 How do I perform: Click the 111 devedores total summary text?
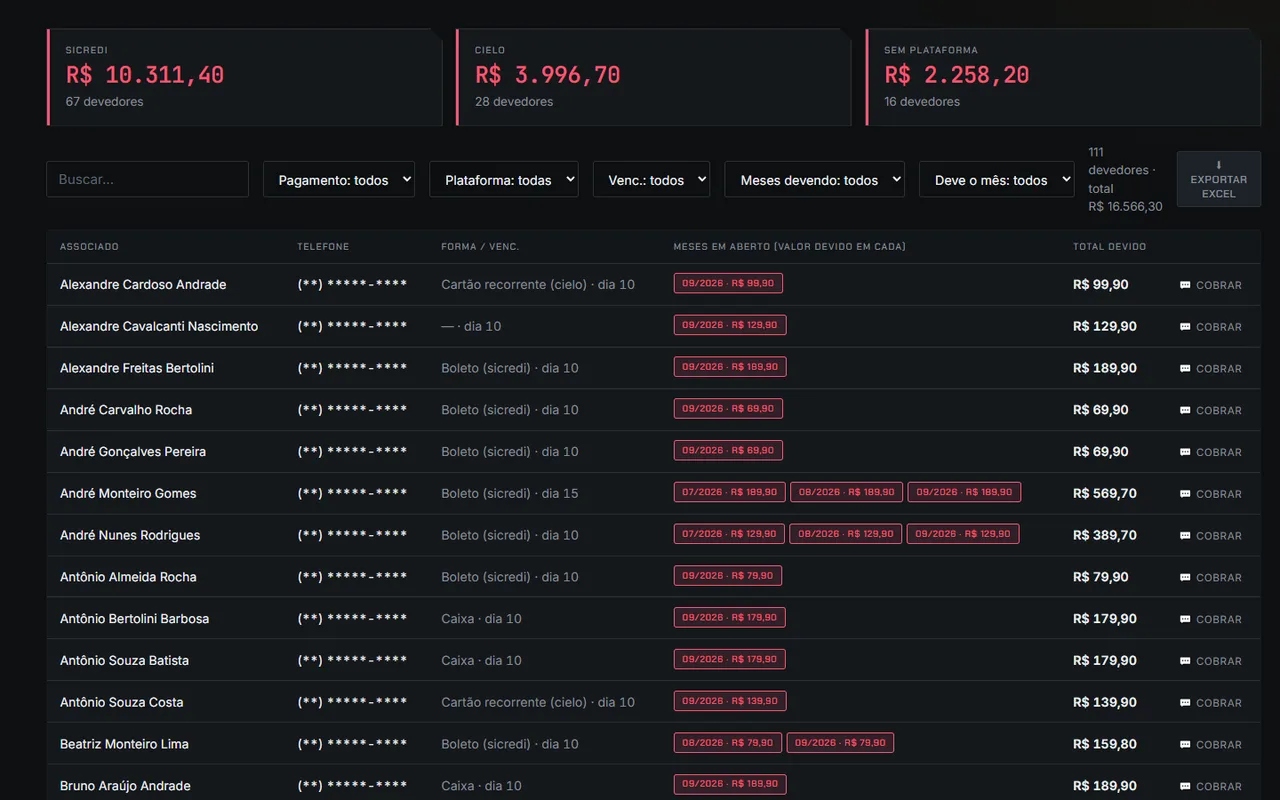point(1125,179)
